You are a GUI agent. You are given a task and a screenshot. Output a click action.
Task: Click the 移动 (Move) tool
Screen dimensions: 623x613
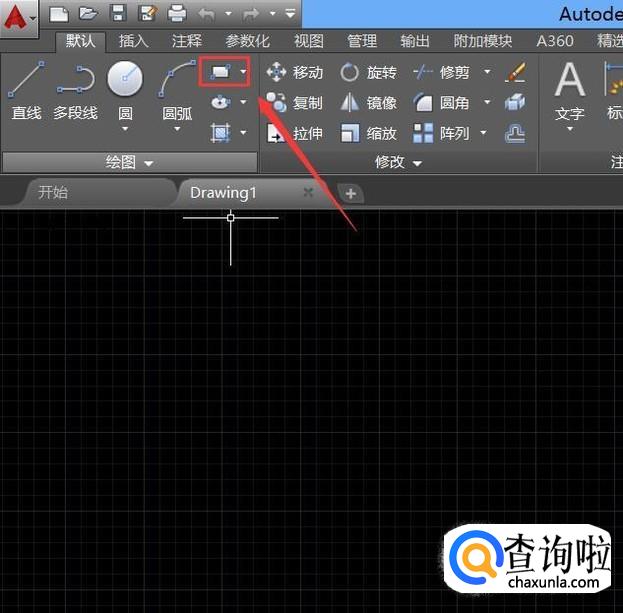pyautogui.click(x=294, y=72)
